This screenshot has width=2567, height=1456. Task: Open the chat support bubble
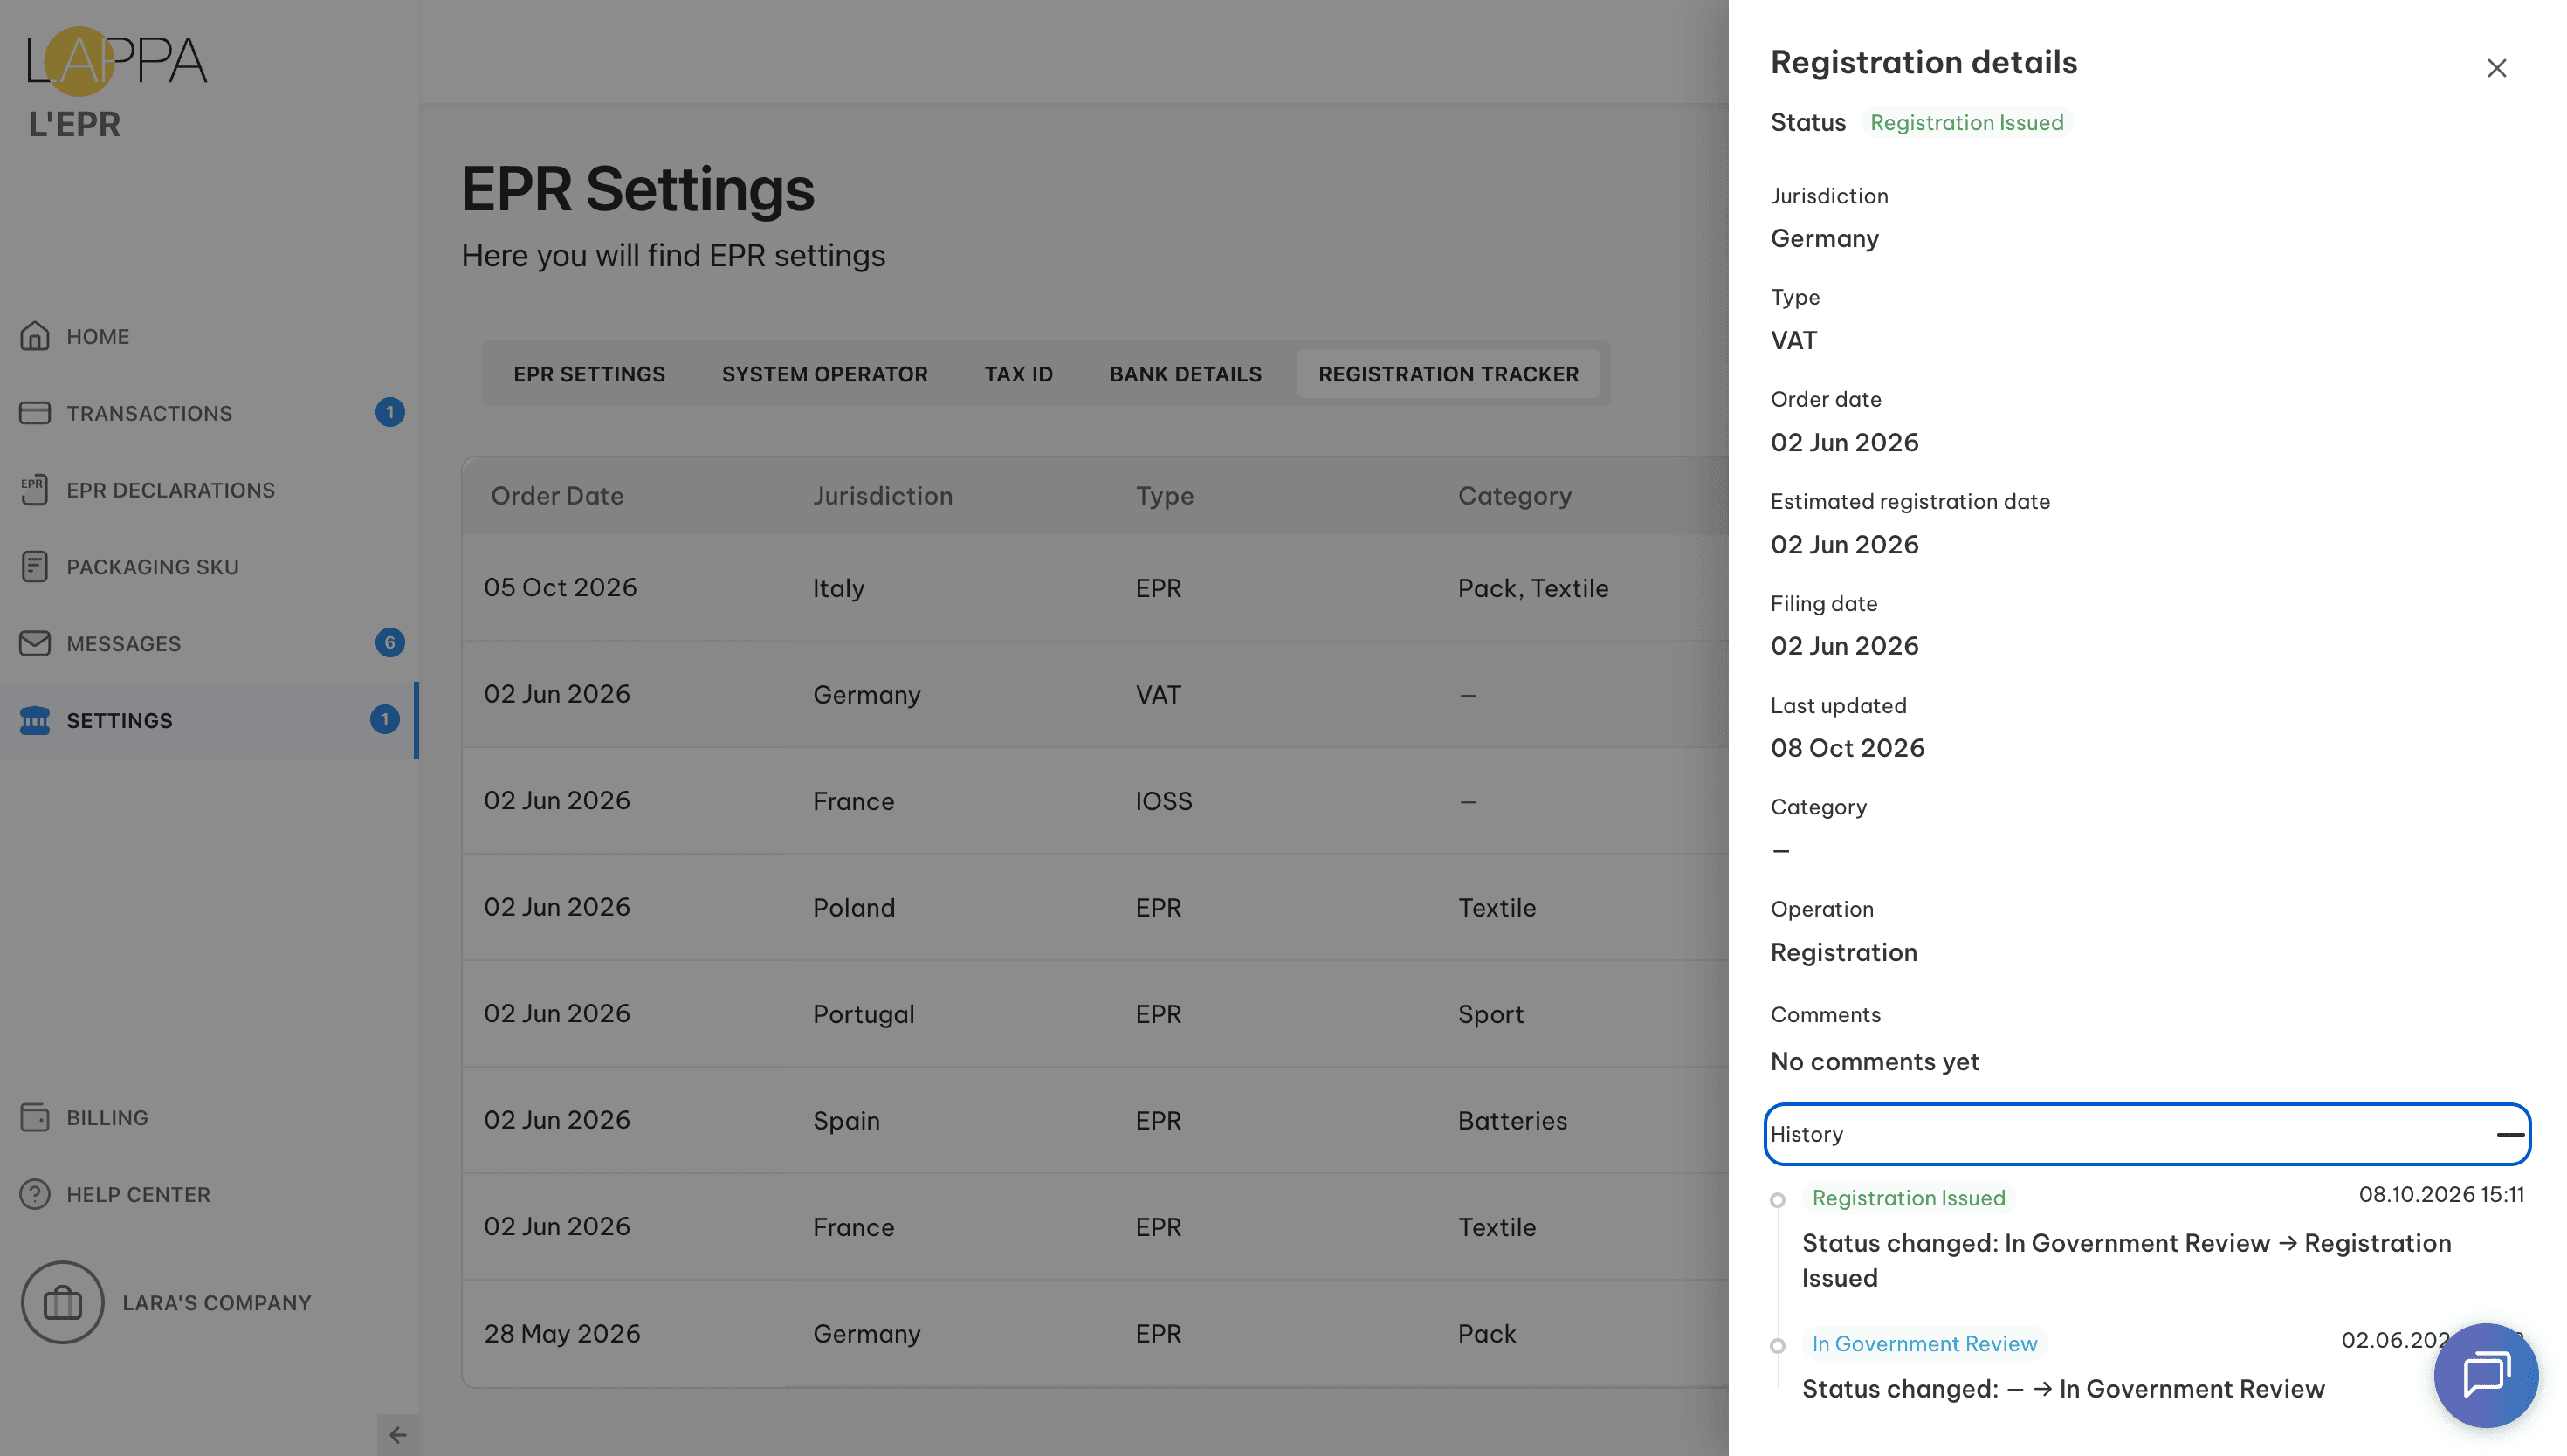tap(2485, 1375)
